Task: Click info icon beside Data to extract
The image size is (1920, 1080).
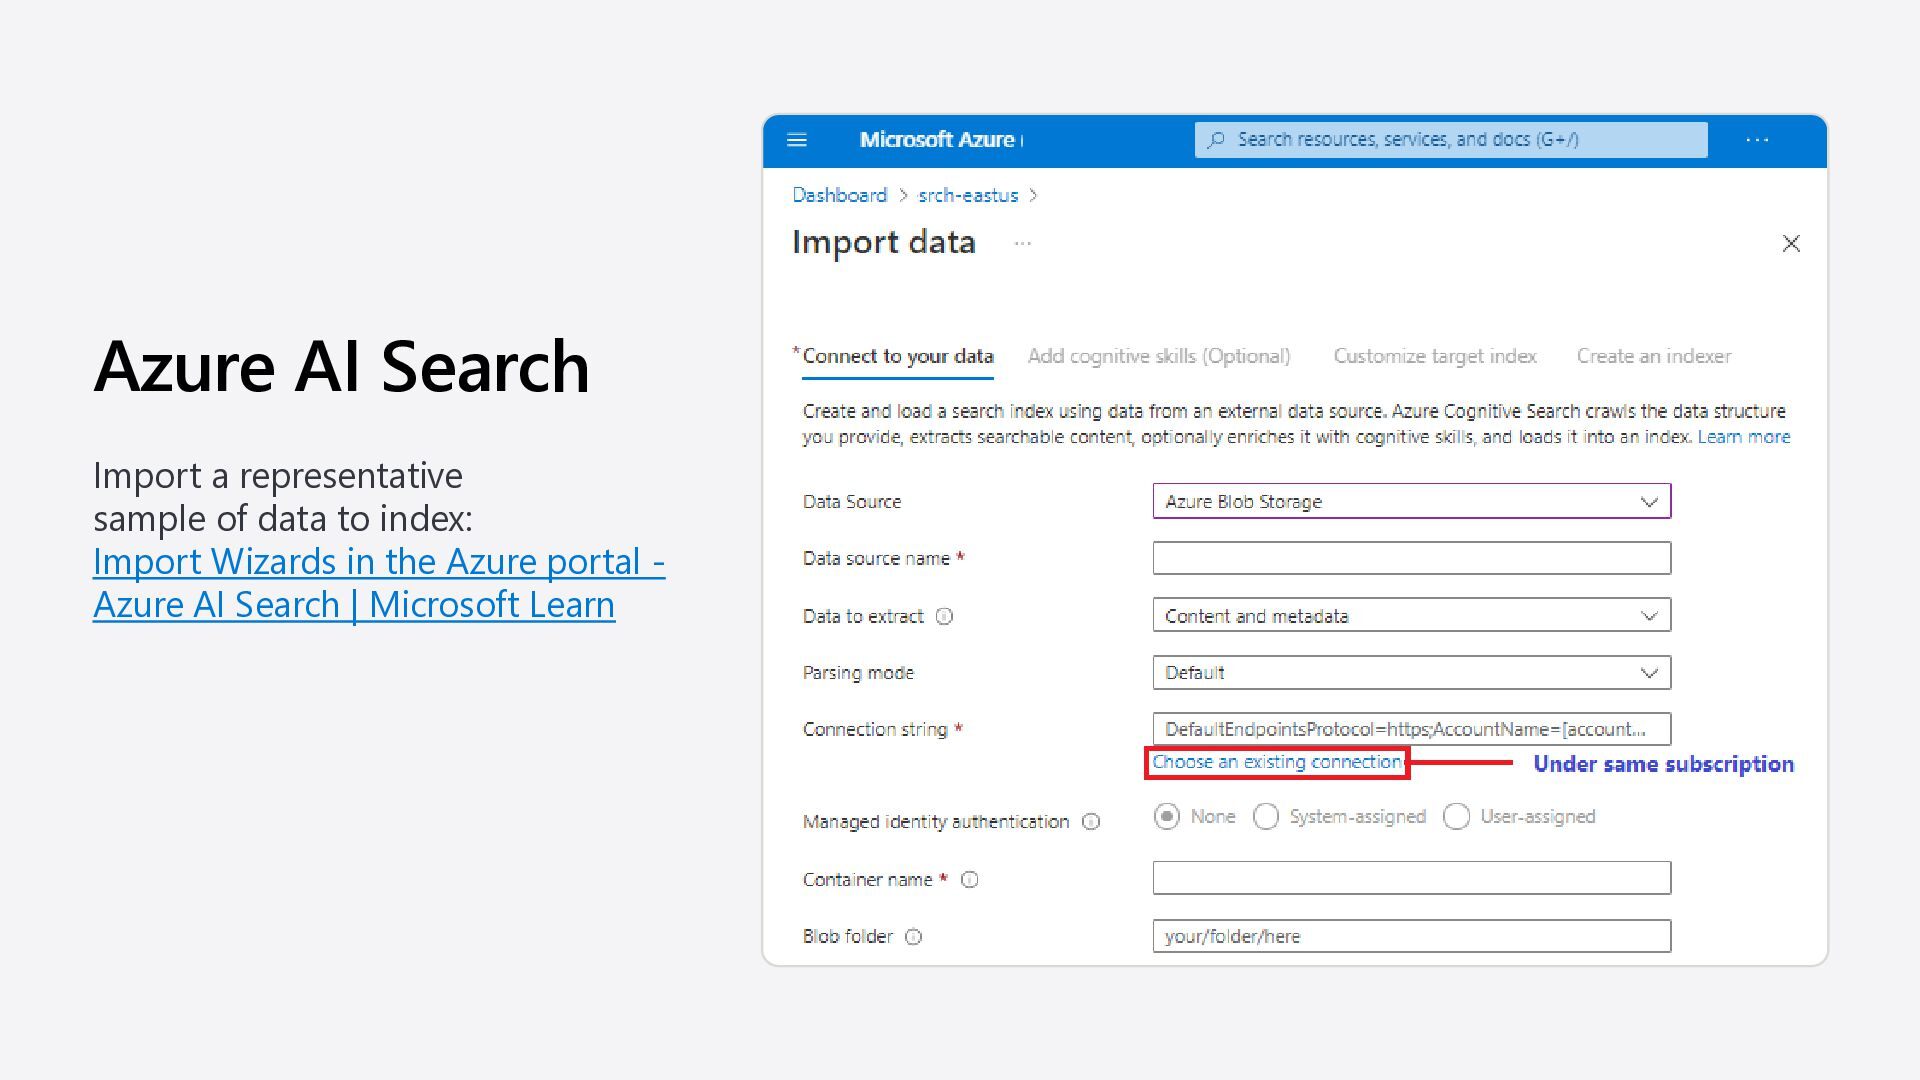Action: (944, 617)
